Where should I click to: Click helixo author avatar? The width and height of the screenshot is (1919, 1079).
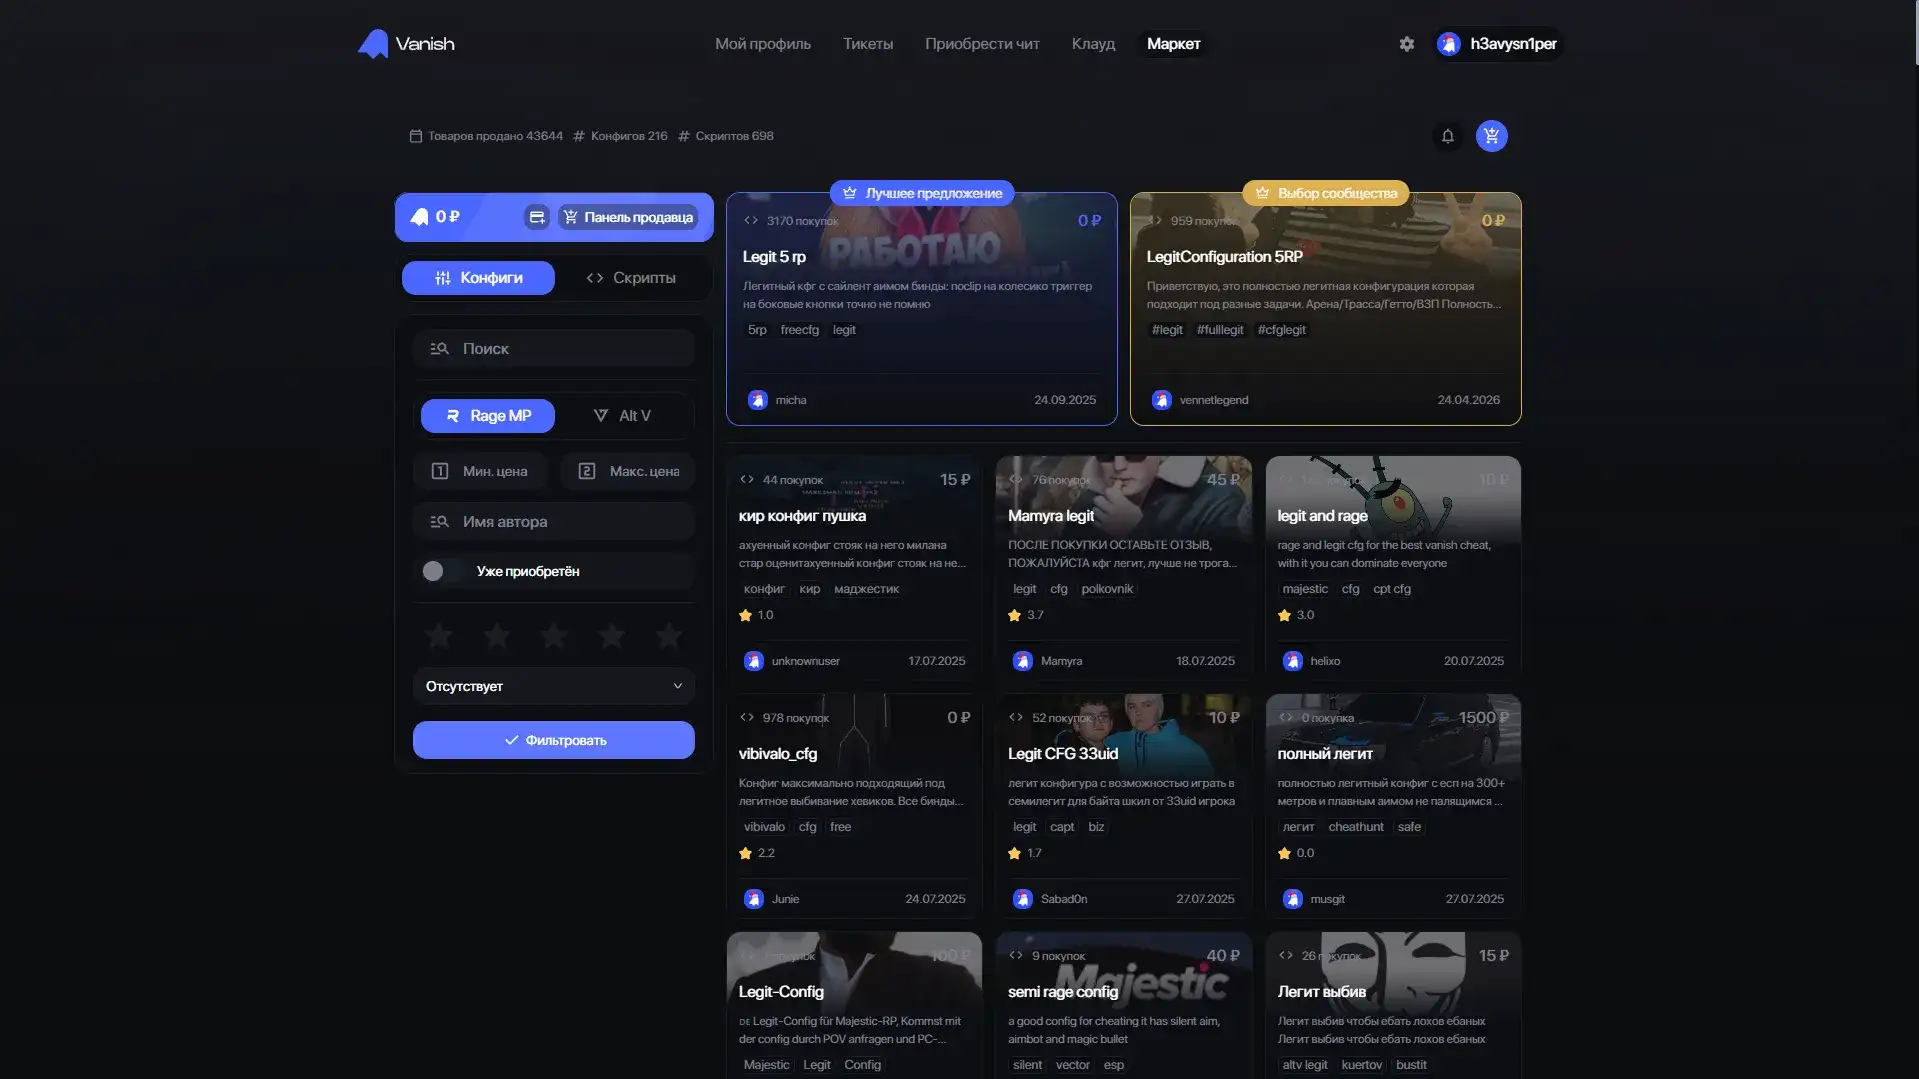pos(1292,661)
